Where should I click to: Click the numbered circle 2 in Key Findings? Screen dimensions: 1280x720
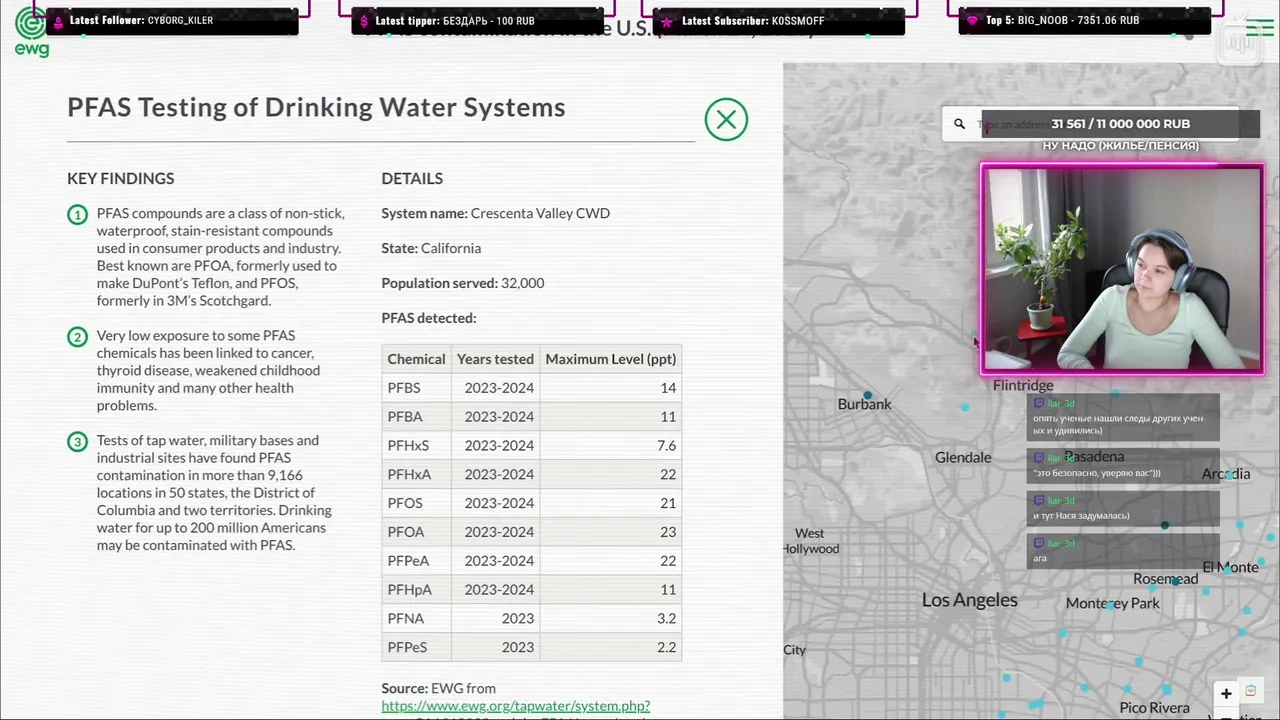(78, 337)
